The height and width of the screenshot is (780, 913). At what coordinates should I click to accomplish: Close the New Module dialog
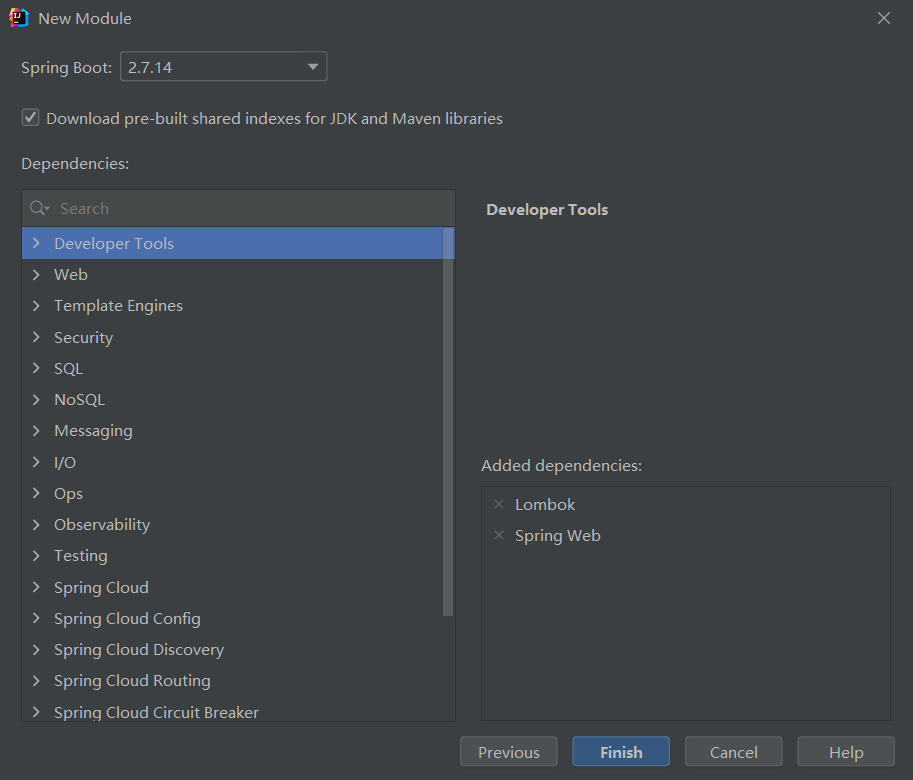(x=884, y=18)
